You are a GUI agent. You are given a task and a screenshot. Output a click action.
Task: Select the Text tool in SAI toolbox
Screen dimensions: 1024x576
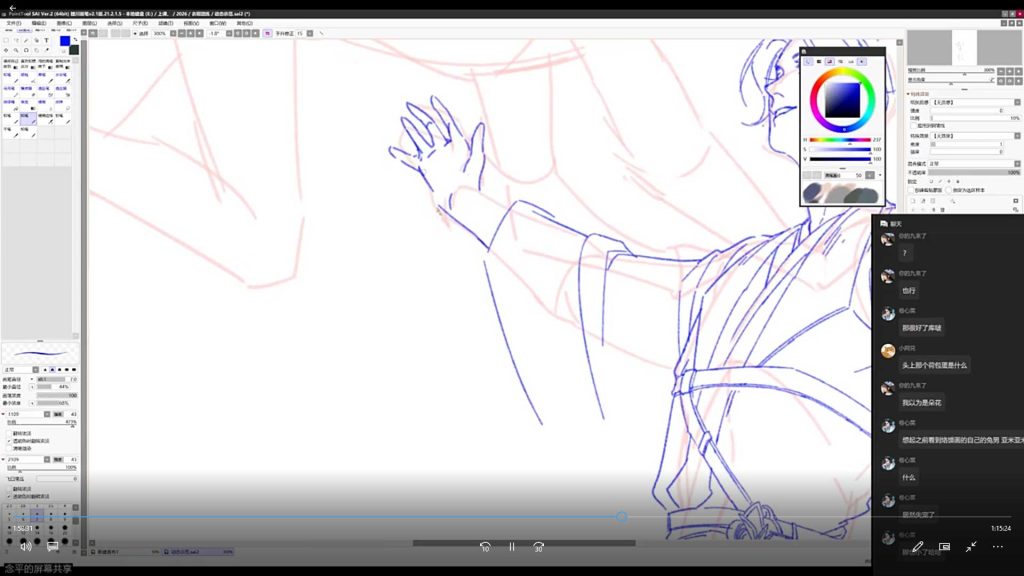coord(46,40)
